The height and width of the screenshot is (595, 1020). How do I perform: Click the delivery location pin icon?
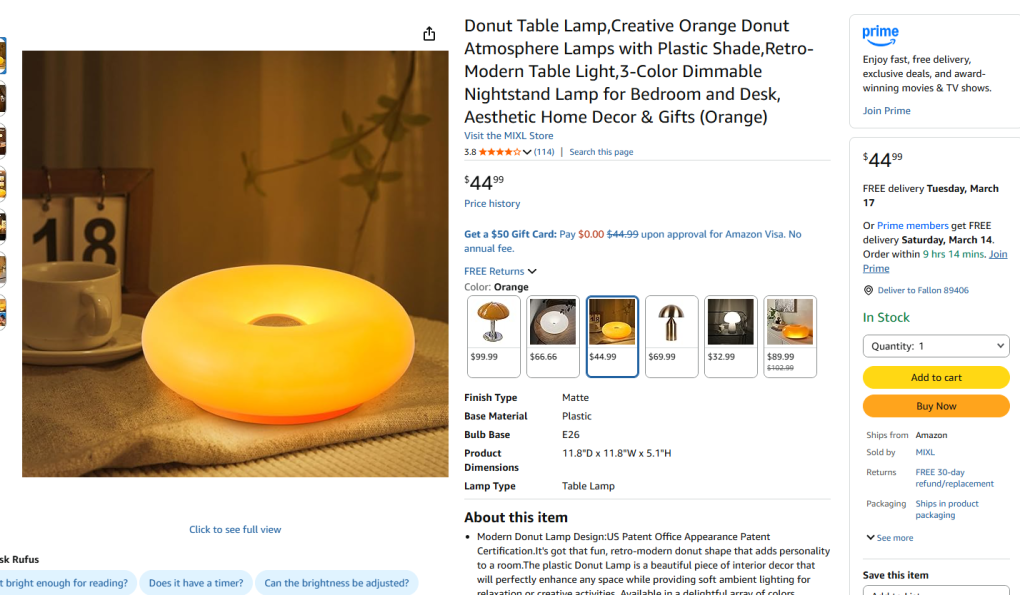point(868,290)
